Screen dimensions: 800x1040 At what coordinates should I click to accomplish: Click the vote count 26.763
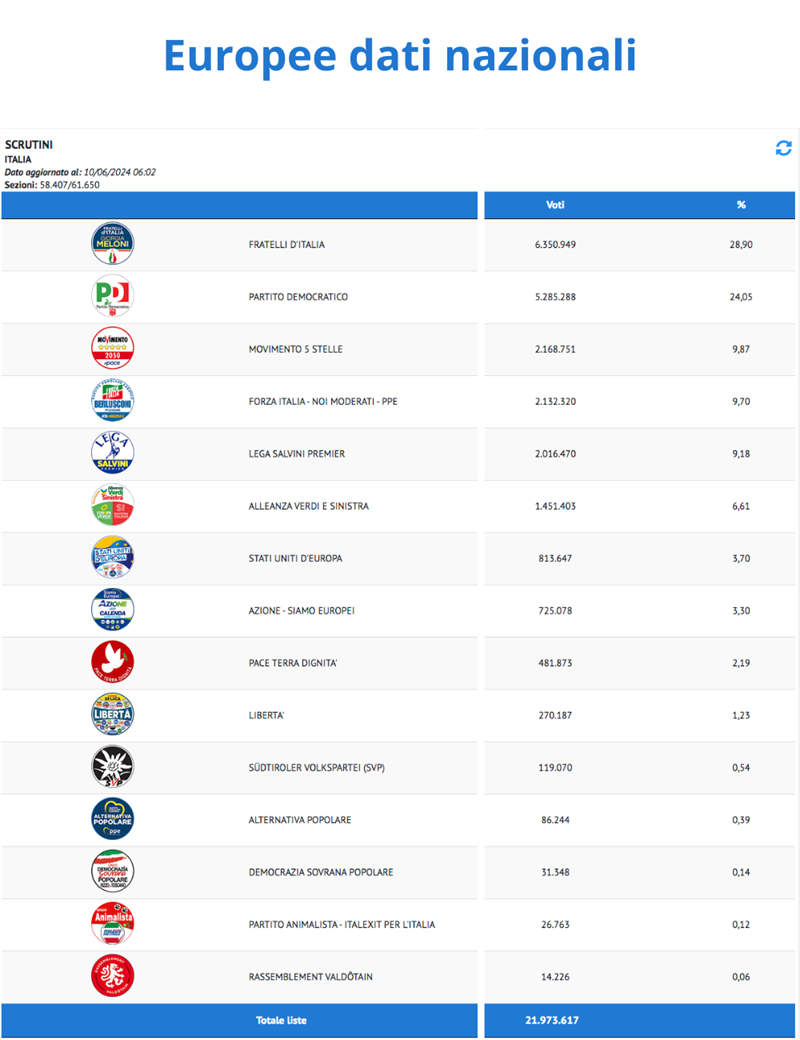coord(555,925)
